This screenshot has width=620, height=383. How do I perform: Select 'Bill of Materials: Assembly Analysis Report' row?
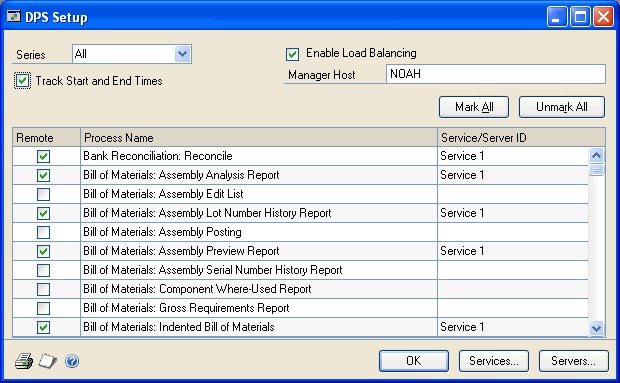click(259, 175)
